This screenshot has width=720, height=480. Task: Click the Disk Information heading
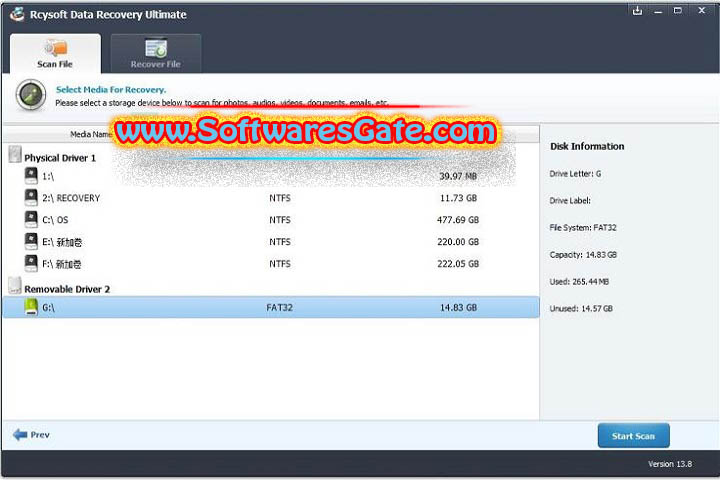pos(587,146)
